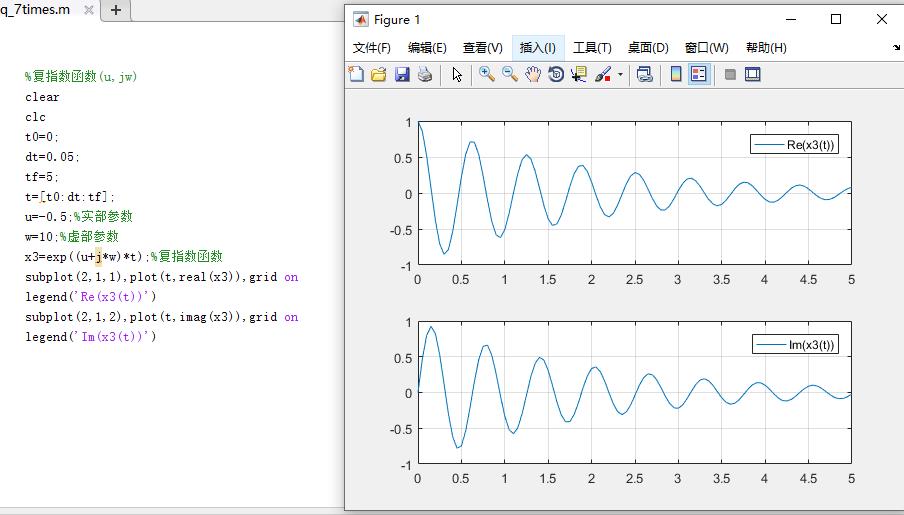Print the figure using the printer icon

[425, 74]
